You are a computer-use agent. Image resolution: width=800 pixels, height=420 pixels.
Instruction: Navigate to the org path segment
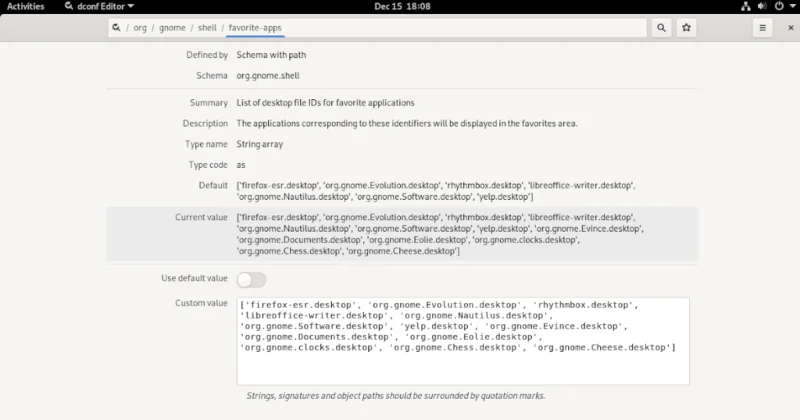click(x=140, y=28)
